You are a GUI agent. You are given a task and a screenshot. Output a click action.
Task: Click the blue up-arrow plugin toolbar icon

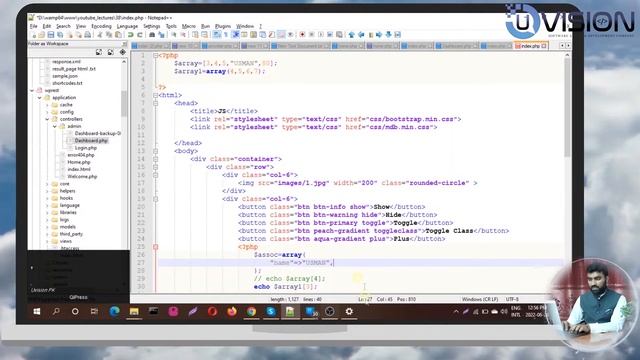(x=351, y=35)
